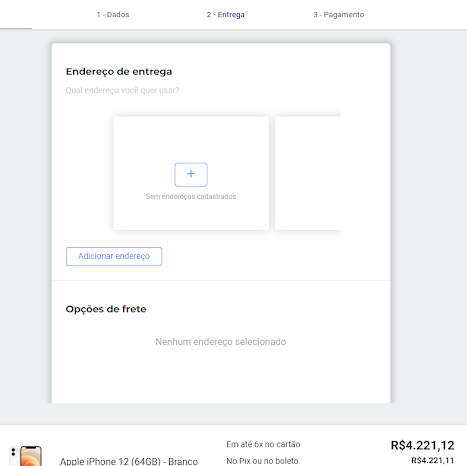Viewport: 467px width, 466px height.
Task: Click the Adicionar endereço button
Action: (114, 256)
